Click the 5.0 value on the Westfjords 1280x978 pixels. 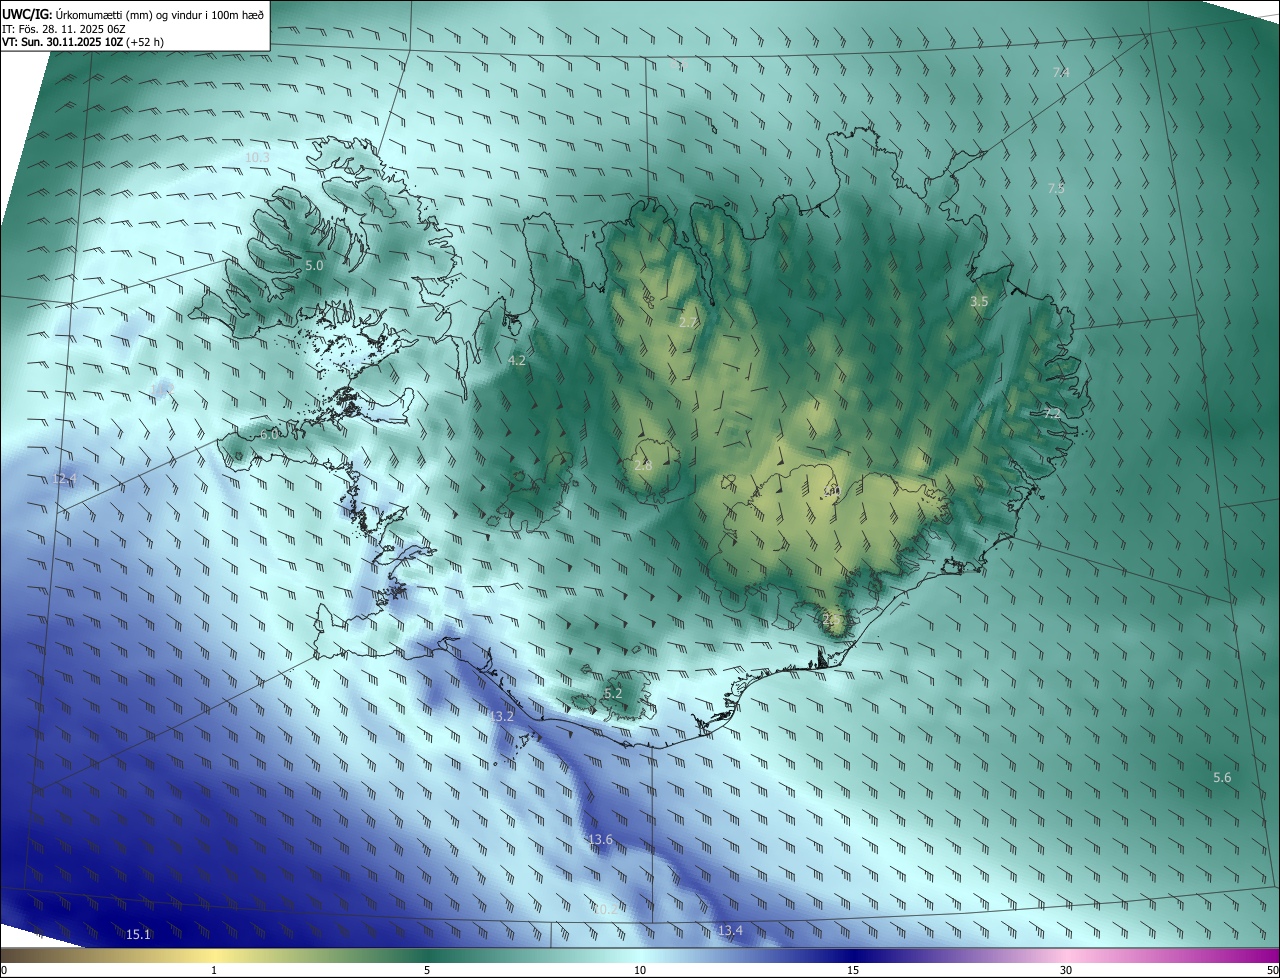[314, 266]
